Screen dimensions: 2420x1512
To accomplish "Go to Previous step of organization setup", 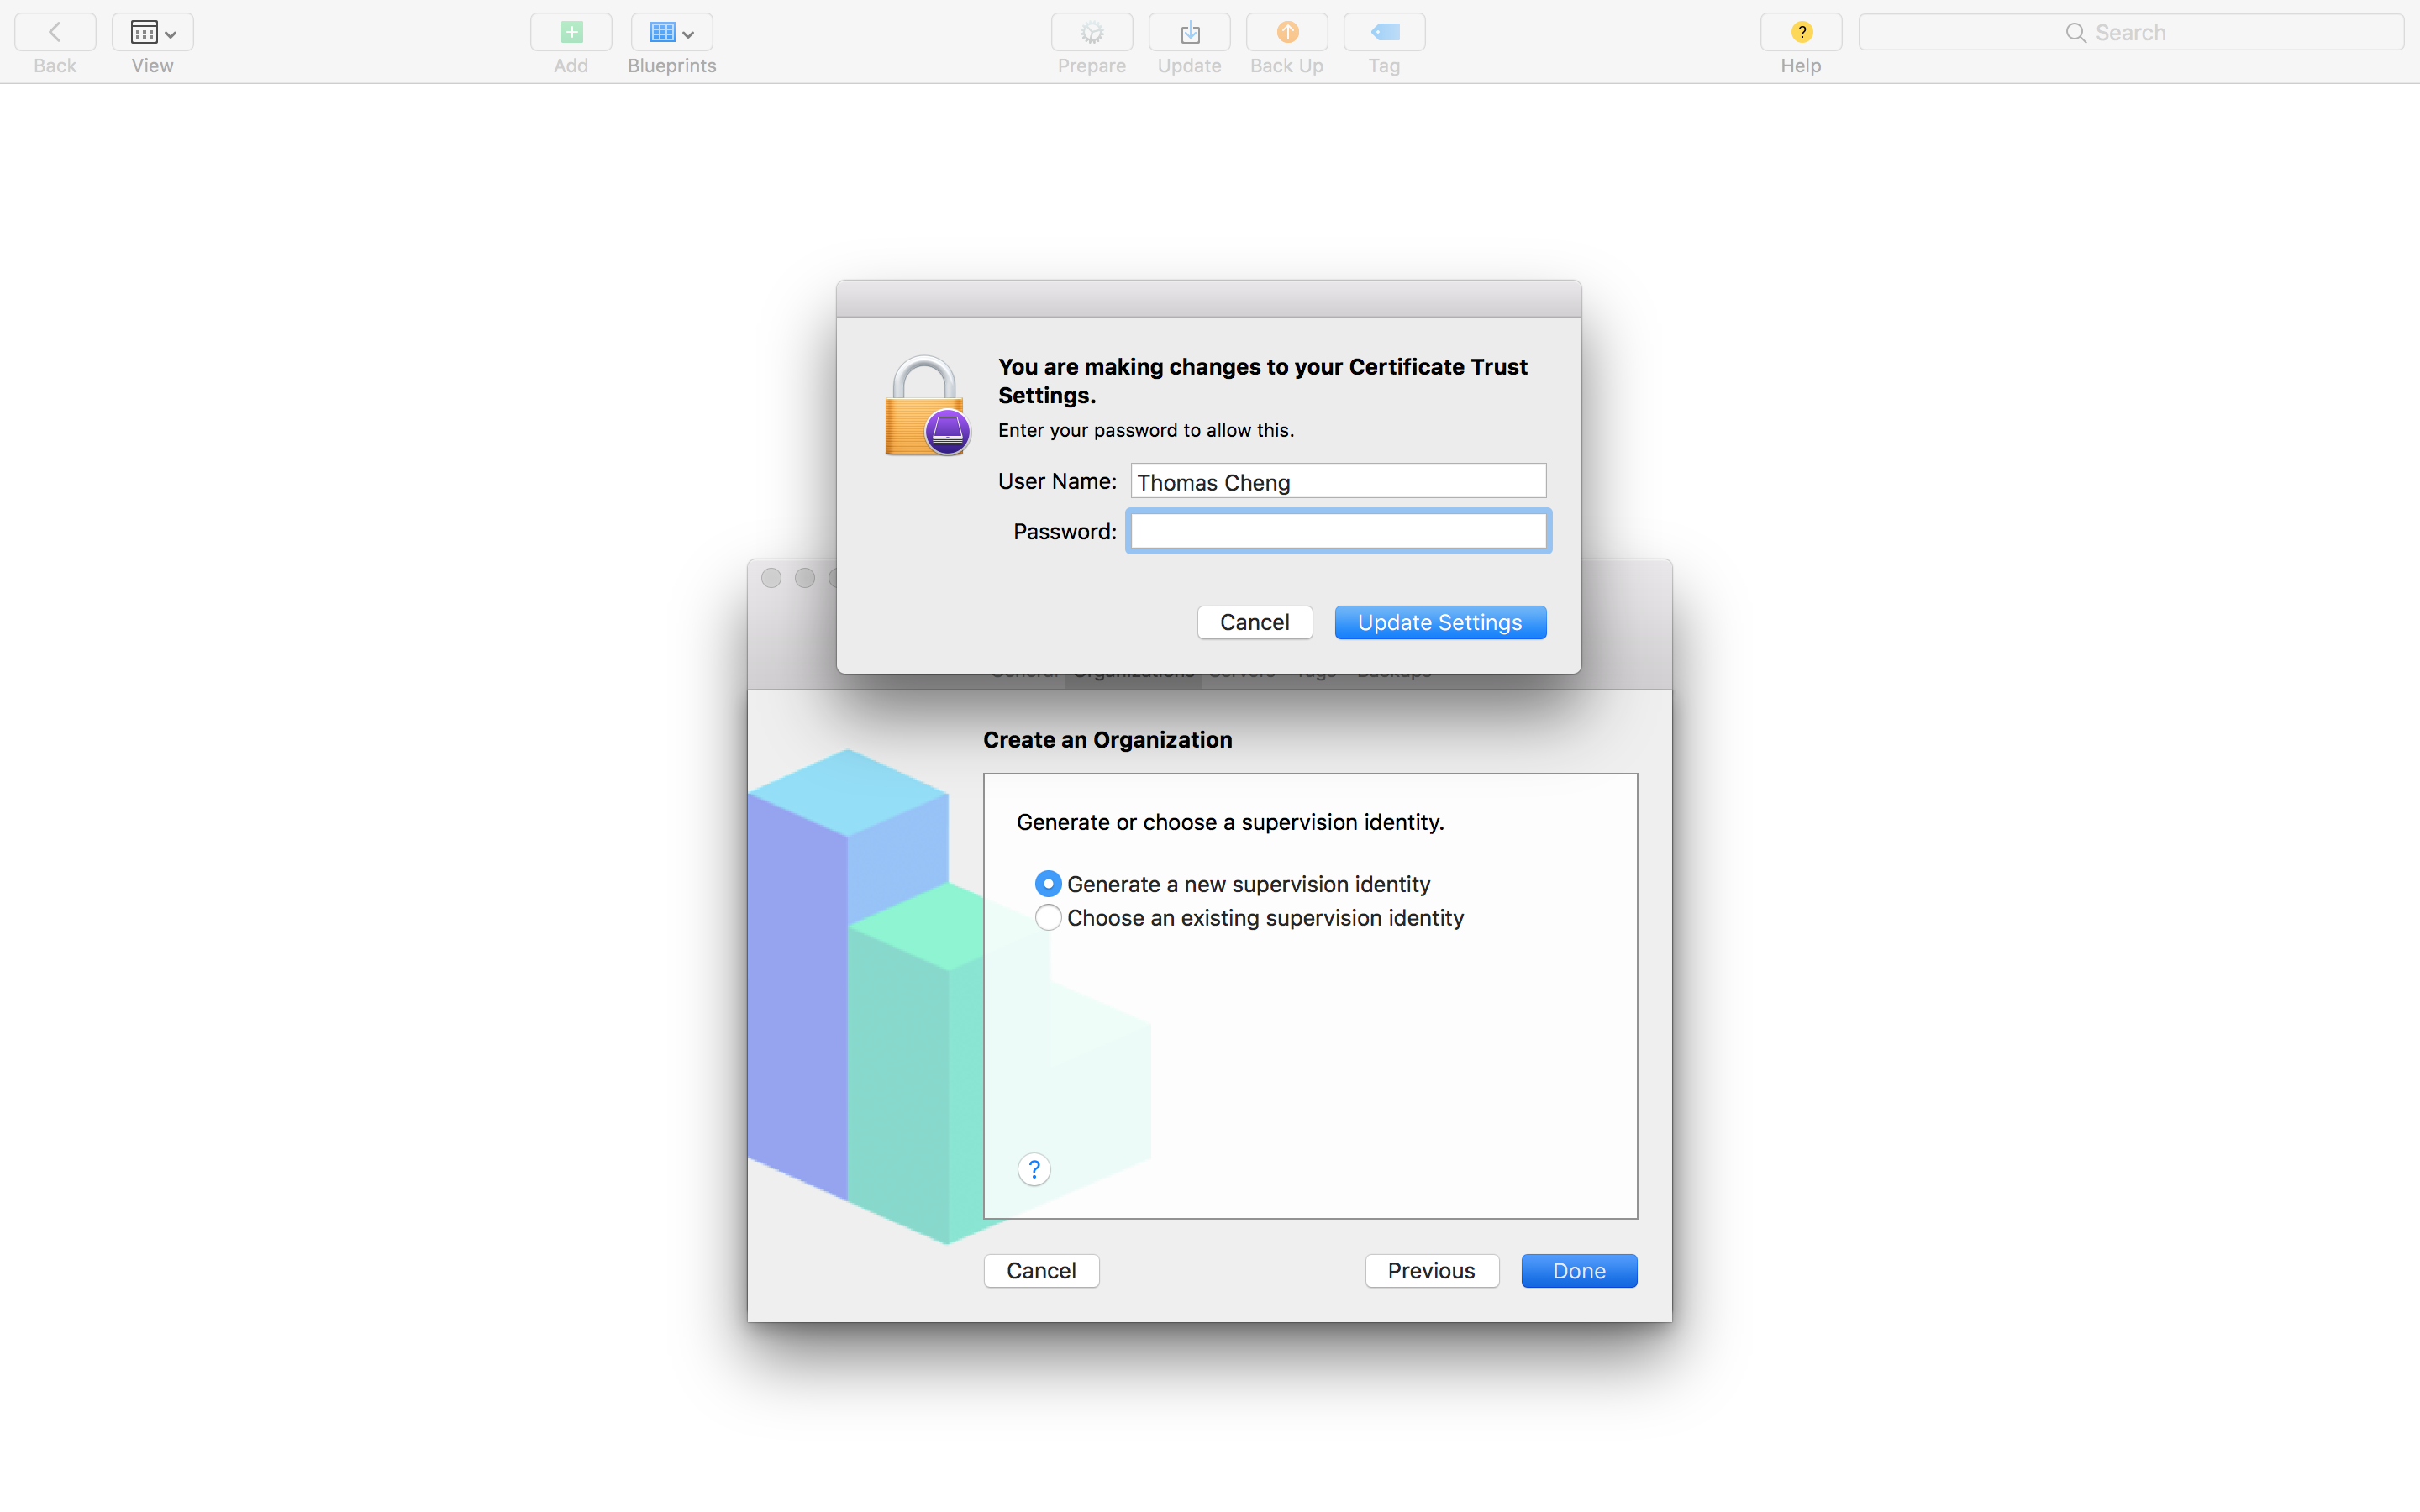I will click(x=1431, y=1270).
